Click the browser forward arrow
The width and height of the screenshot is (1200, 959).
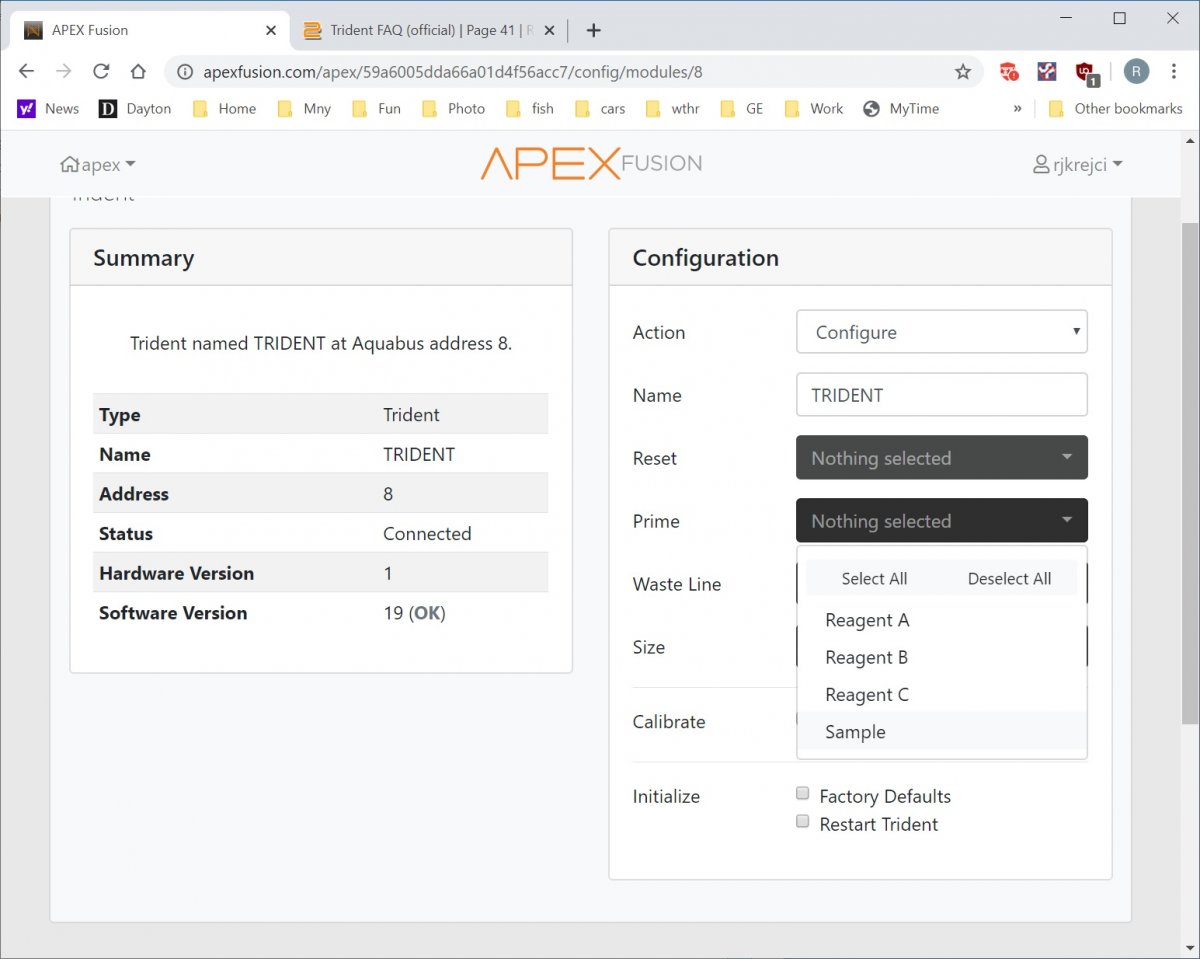point(63,71)
